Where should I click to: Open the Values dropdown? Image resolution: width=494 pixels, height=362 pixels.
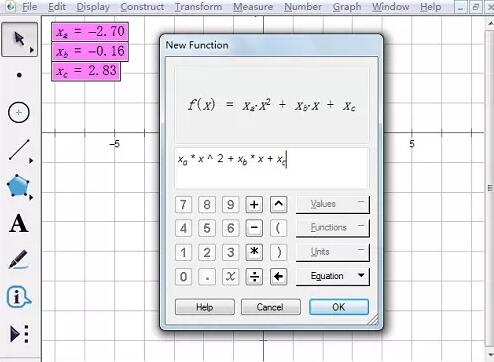333,204
